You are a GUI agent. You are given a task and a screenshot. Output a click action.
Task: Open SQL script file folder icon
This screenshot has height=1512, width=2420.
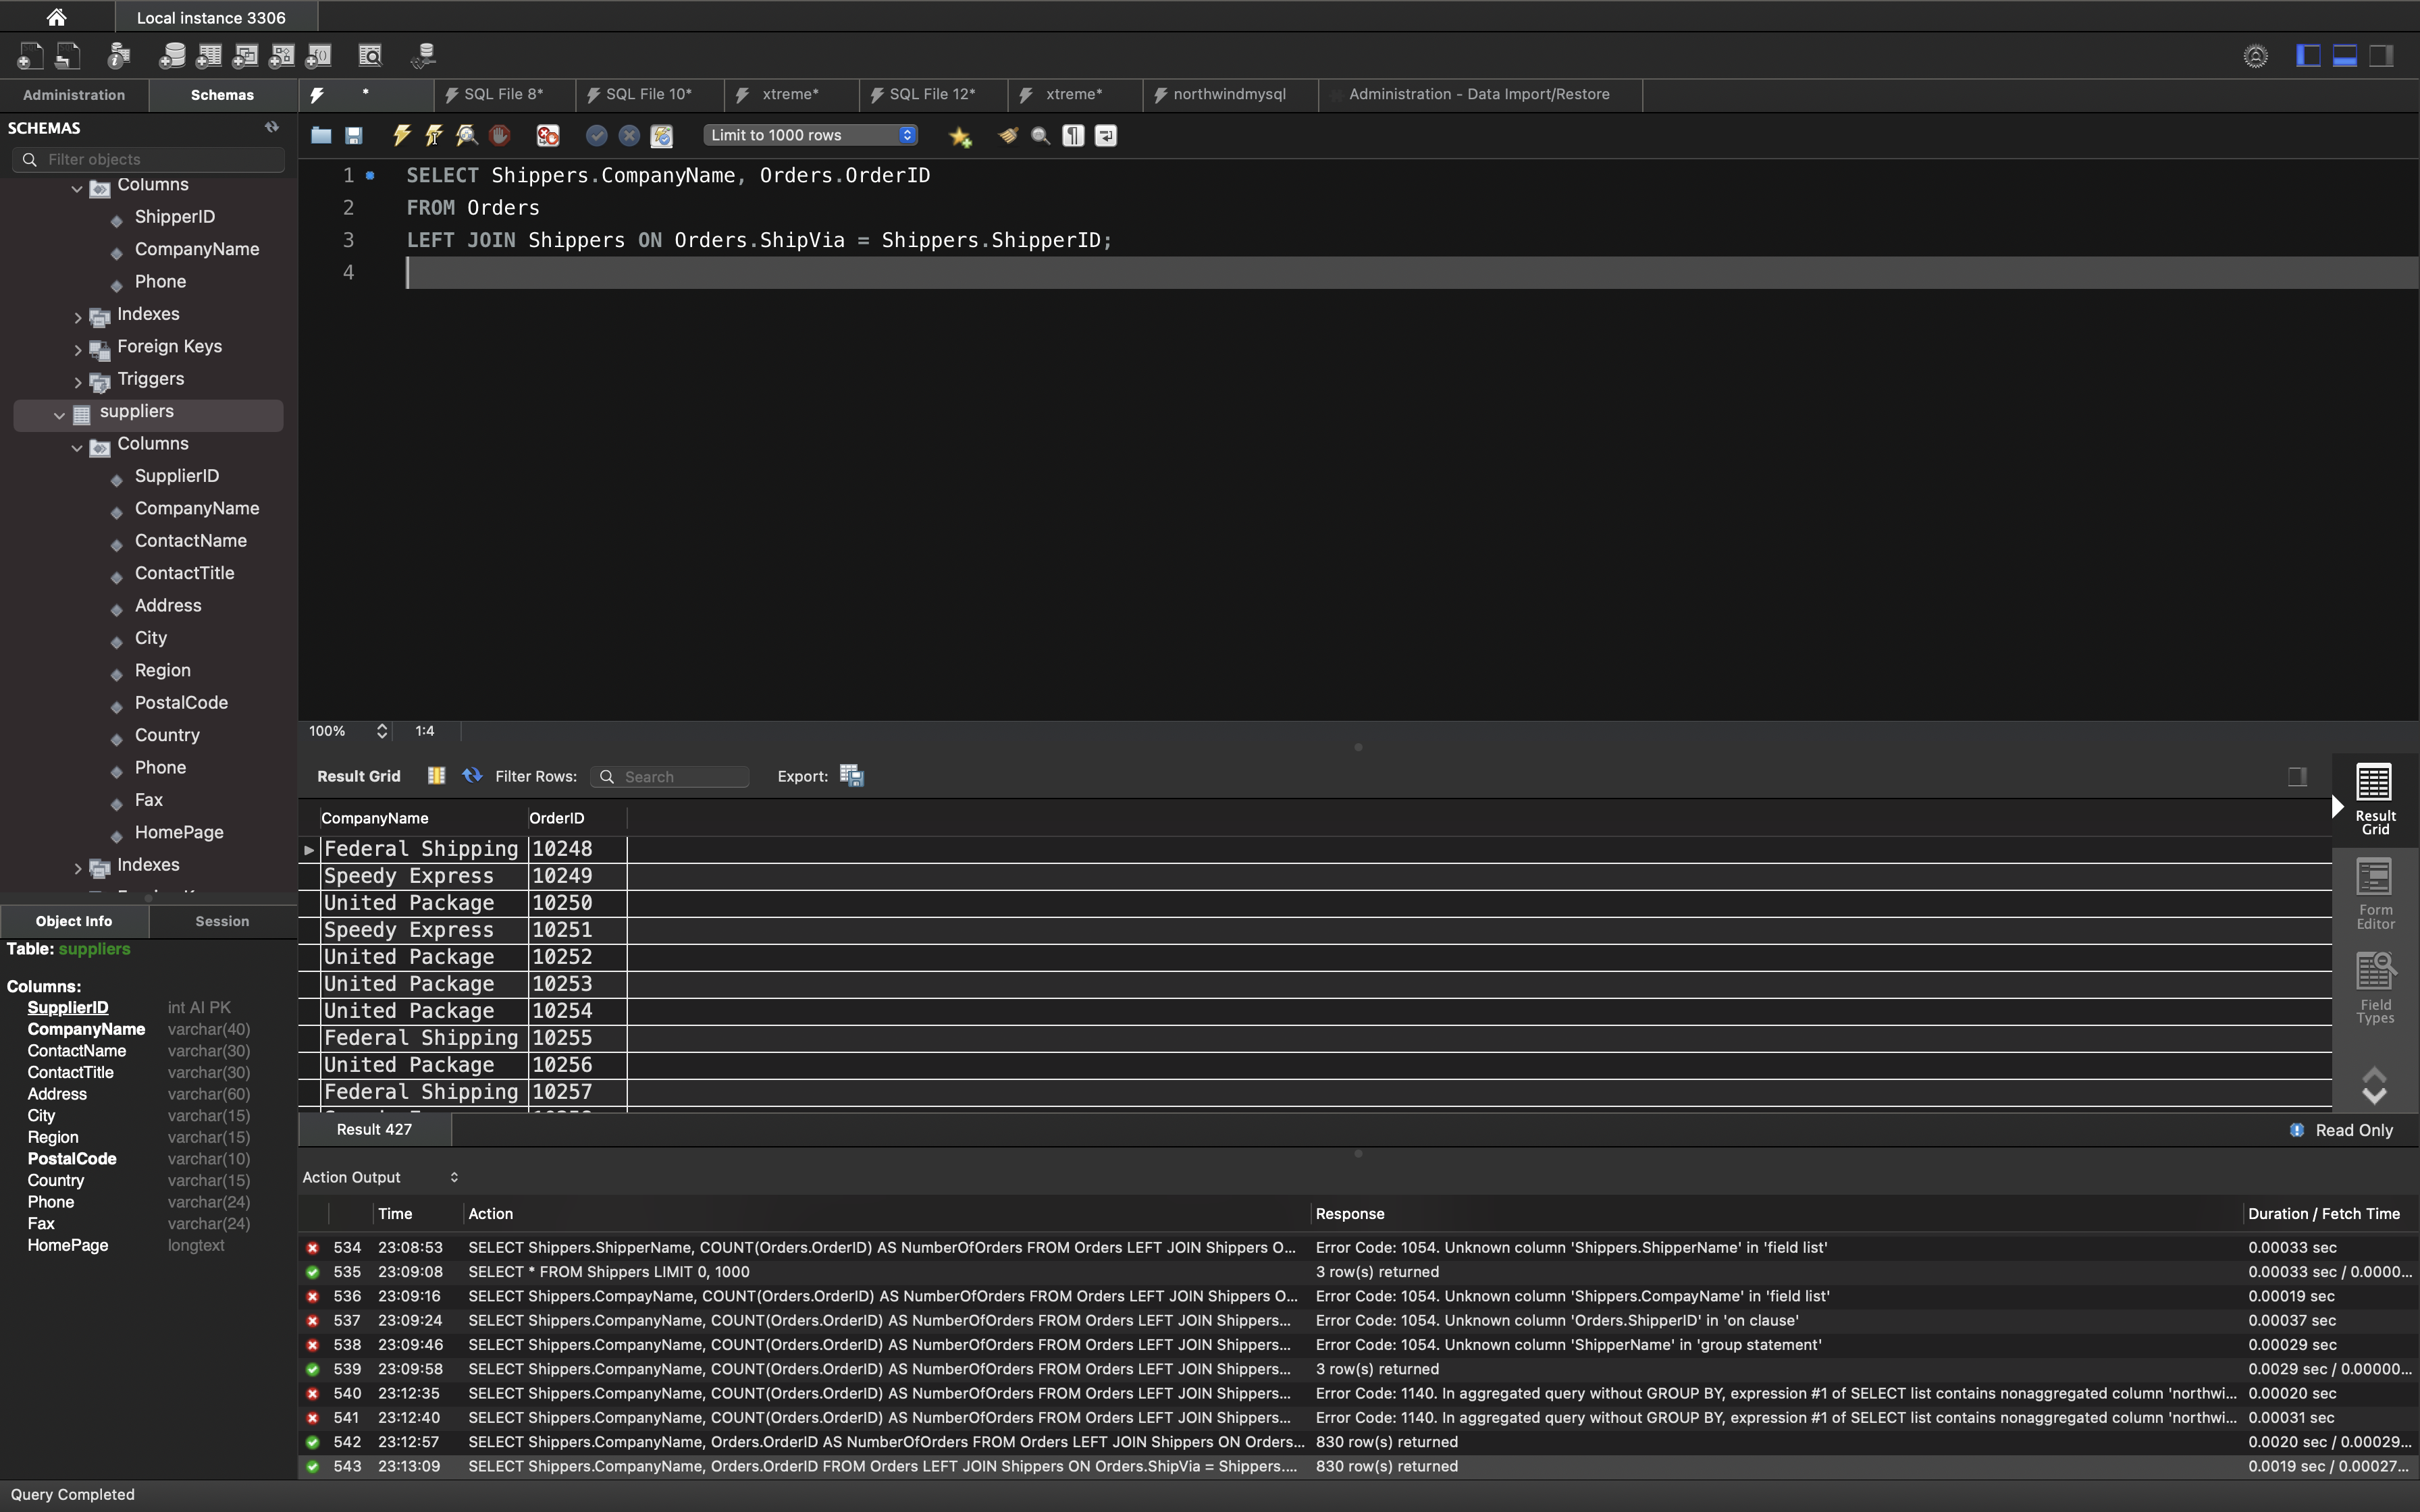(x=321, y=135)
